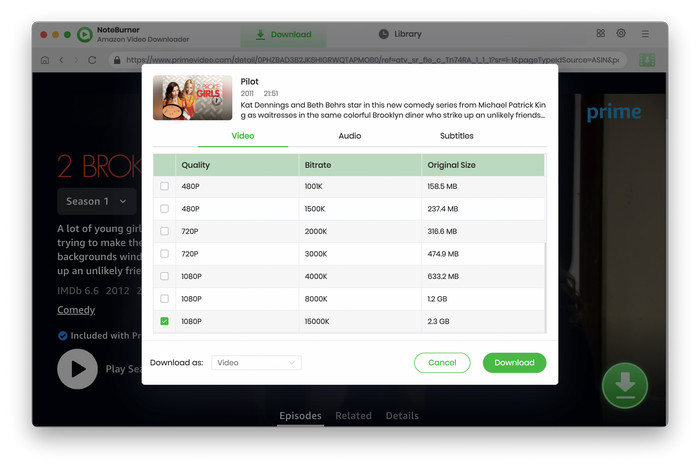
Task: Check the 1080P 8000K quality row
Action: coord(164,299)
